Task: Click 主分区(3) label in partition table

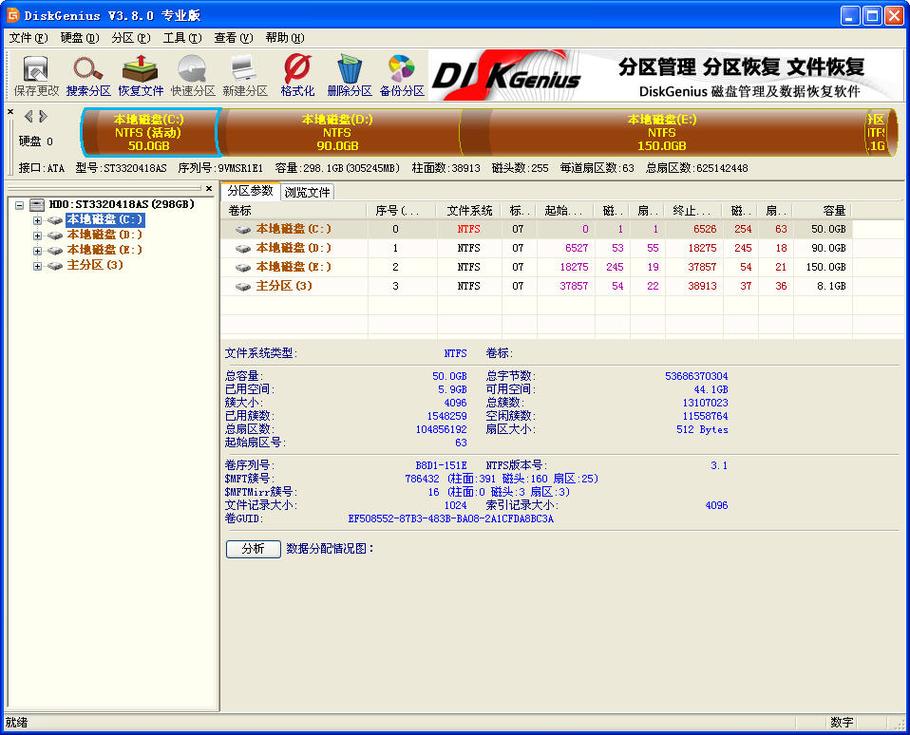Action: (x=284, y=286)
